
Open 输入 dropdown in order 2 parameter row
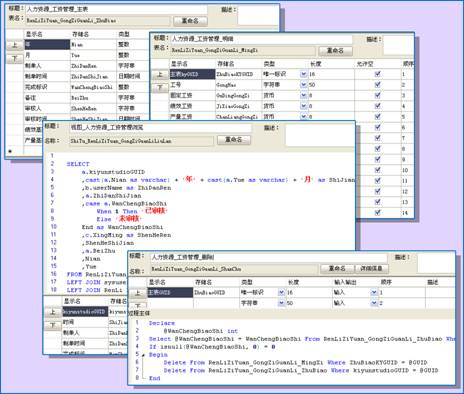tap(374, 303)
